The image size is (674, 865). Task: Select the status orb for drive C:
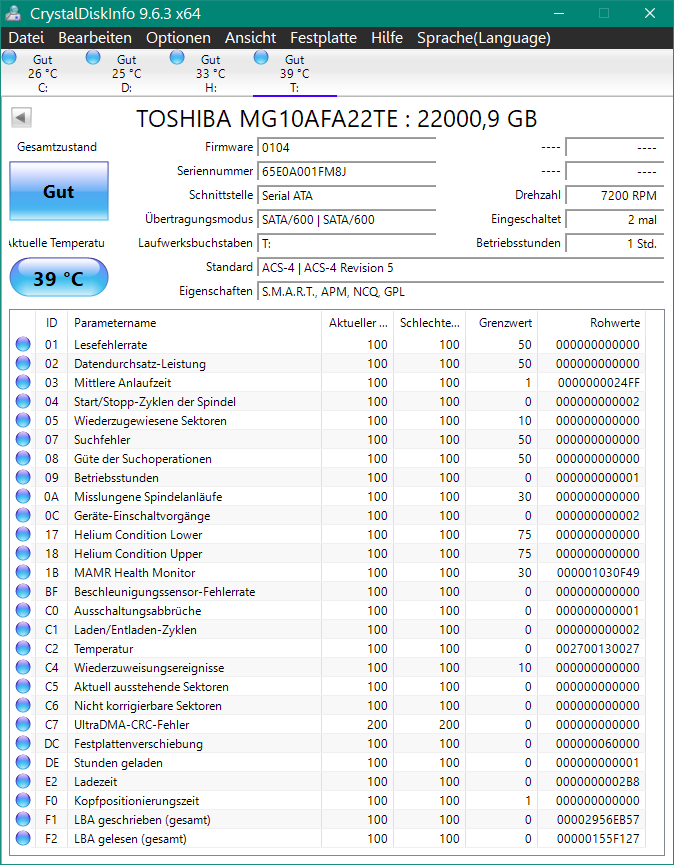pyautogui.click(x=9, y=57)
